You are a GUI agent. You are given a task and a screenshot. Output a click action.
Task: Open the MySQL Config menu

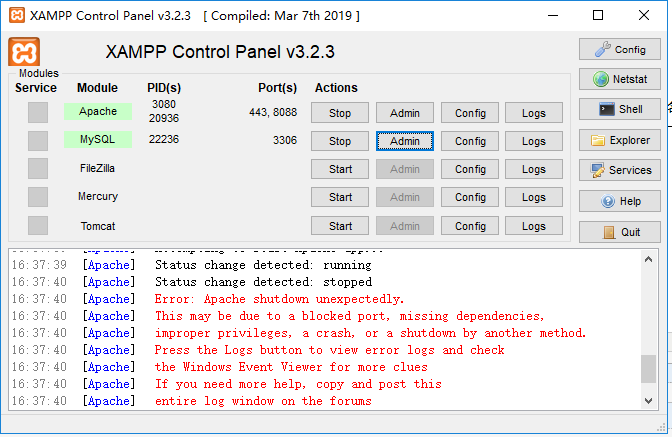[470, 141]
